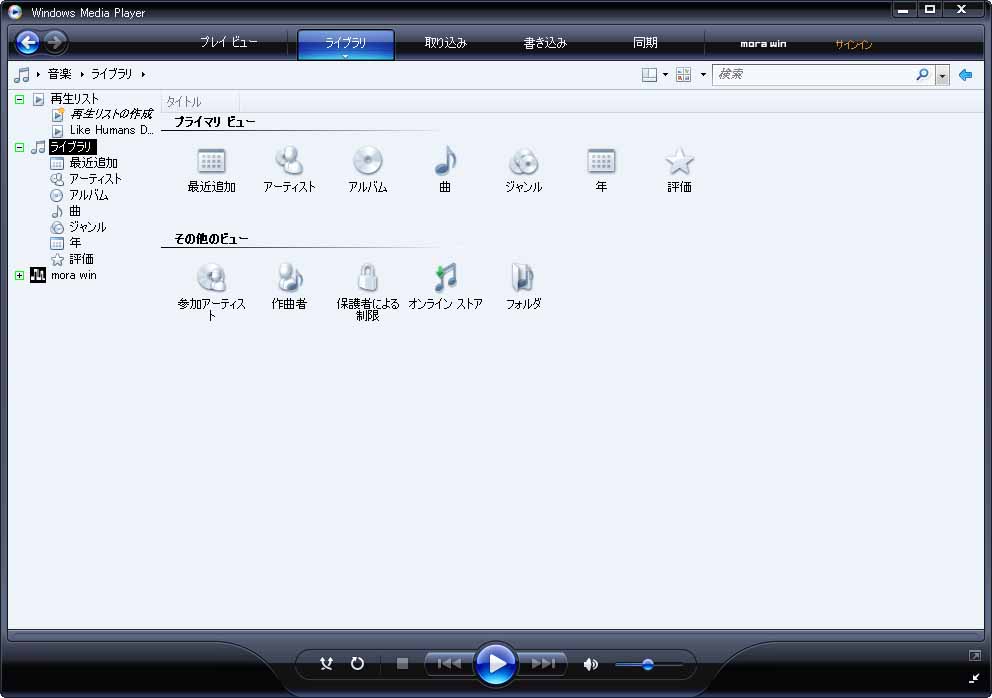Open the view options dropdown arrow
Screen dimensions: 992x698
(x=703, y=75)
